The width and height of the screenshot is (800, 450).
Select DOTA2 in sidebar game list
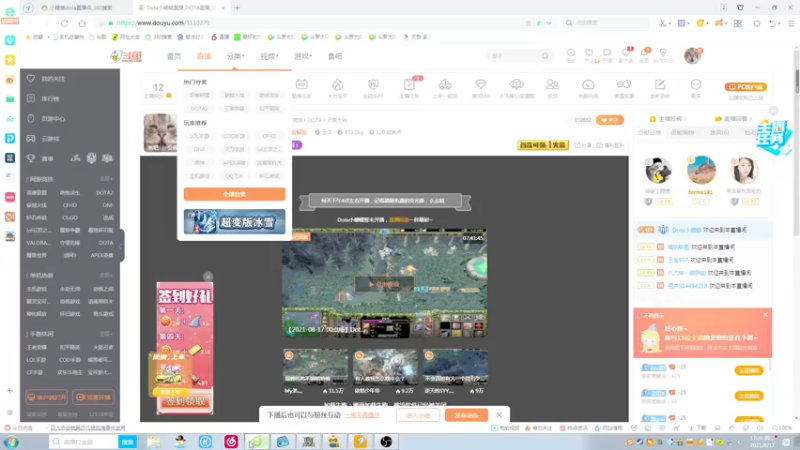(x=104, y=192)
